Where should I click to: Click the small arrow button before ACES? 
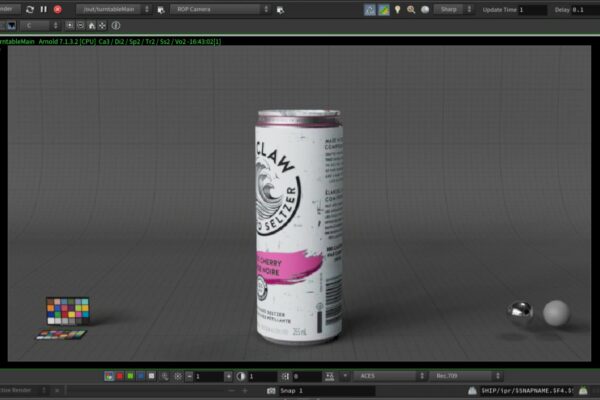345,376
